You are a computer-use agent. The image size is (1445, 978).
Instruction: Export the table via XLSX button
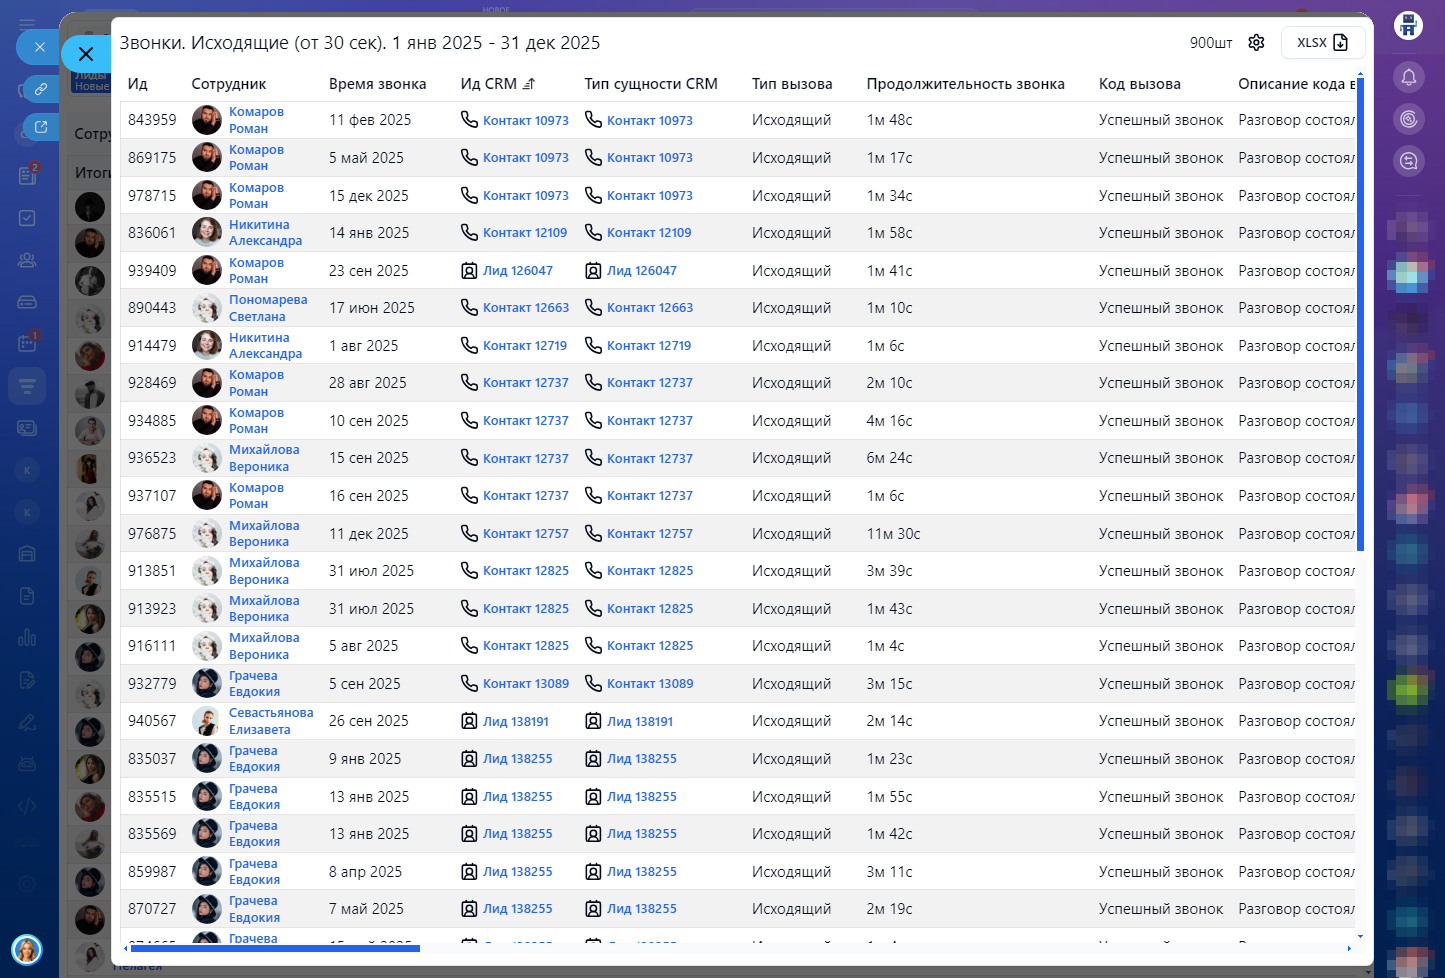(1322, 42)
